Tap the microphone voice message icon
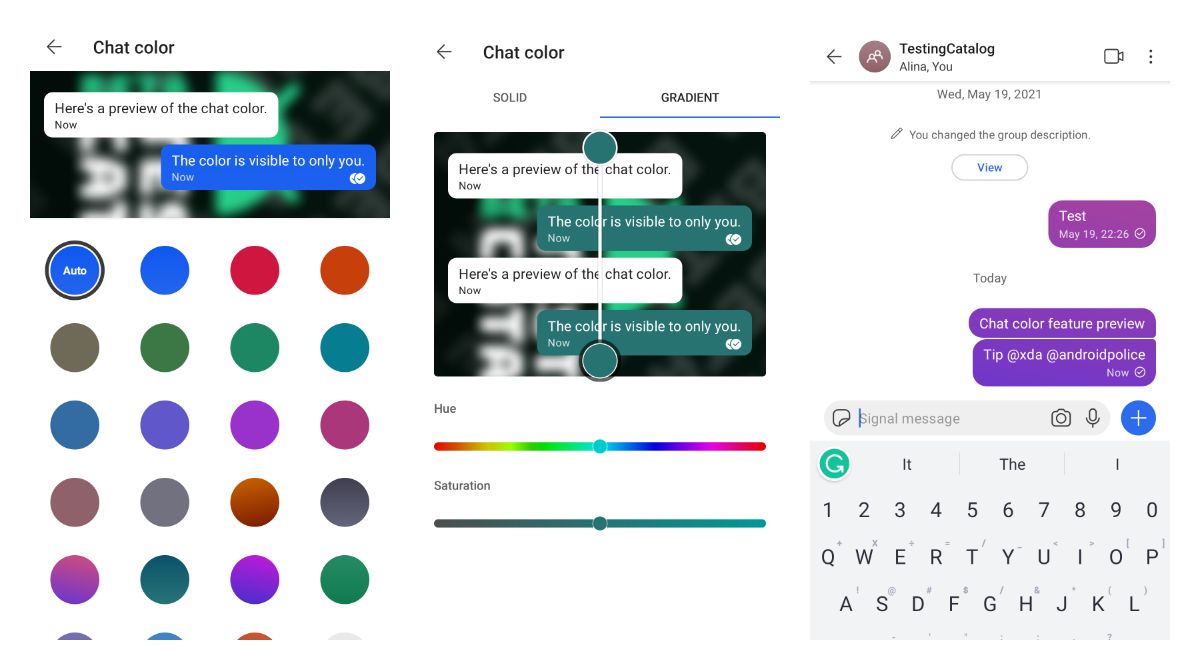Screen dimensions: 1200x670 pos(1093,418)
